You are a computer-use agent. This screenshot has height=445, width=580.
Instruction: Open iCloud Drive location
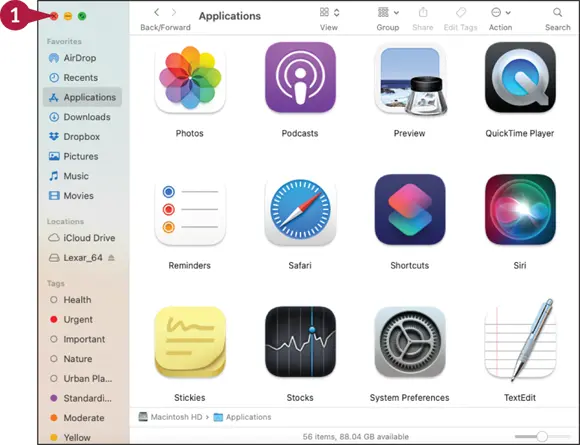(x=82, y=238)
